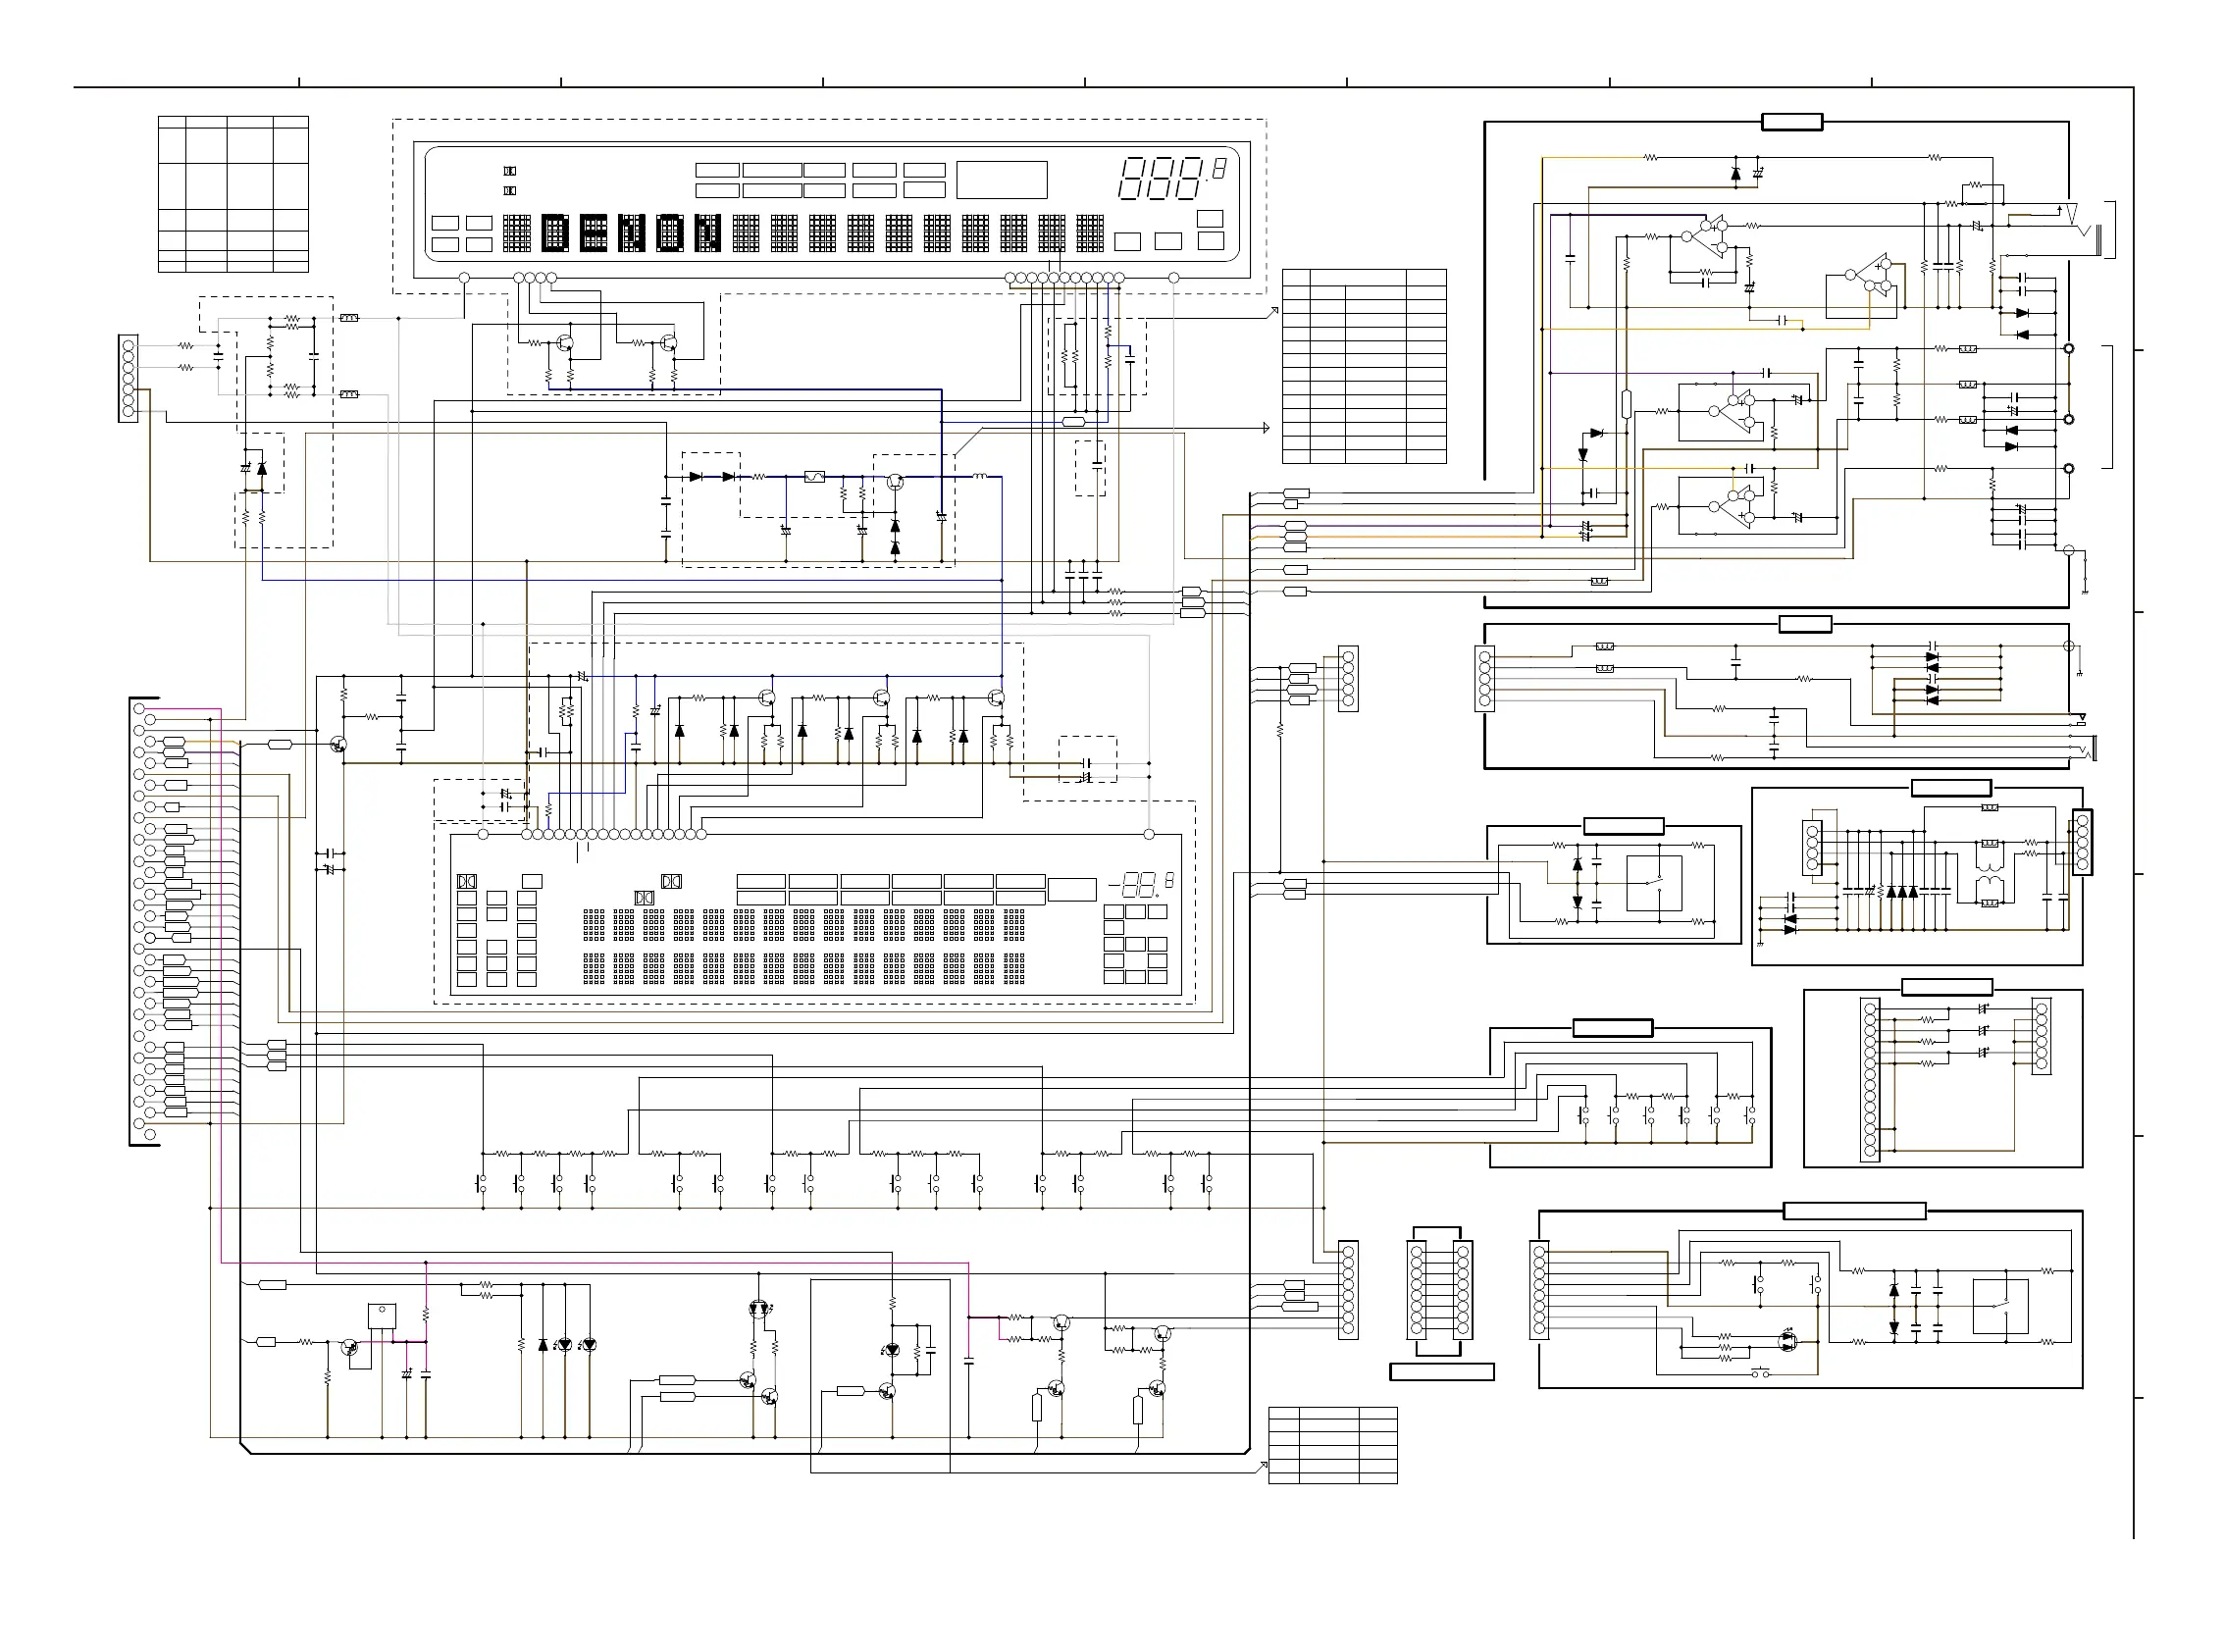2225x1652 pixels.
Task: Click the large blank segment box on upper display
Action: pos(1001,180)
